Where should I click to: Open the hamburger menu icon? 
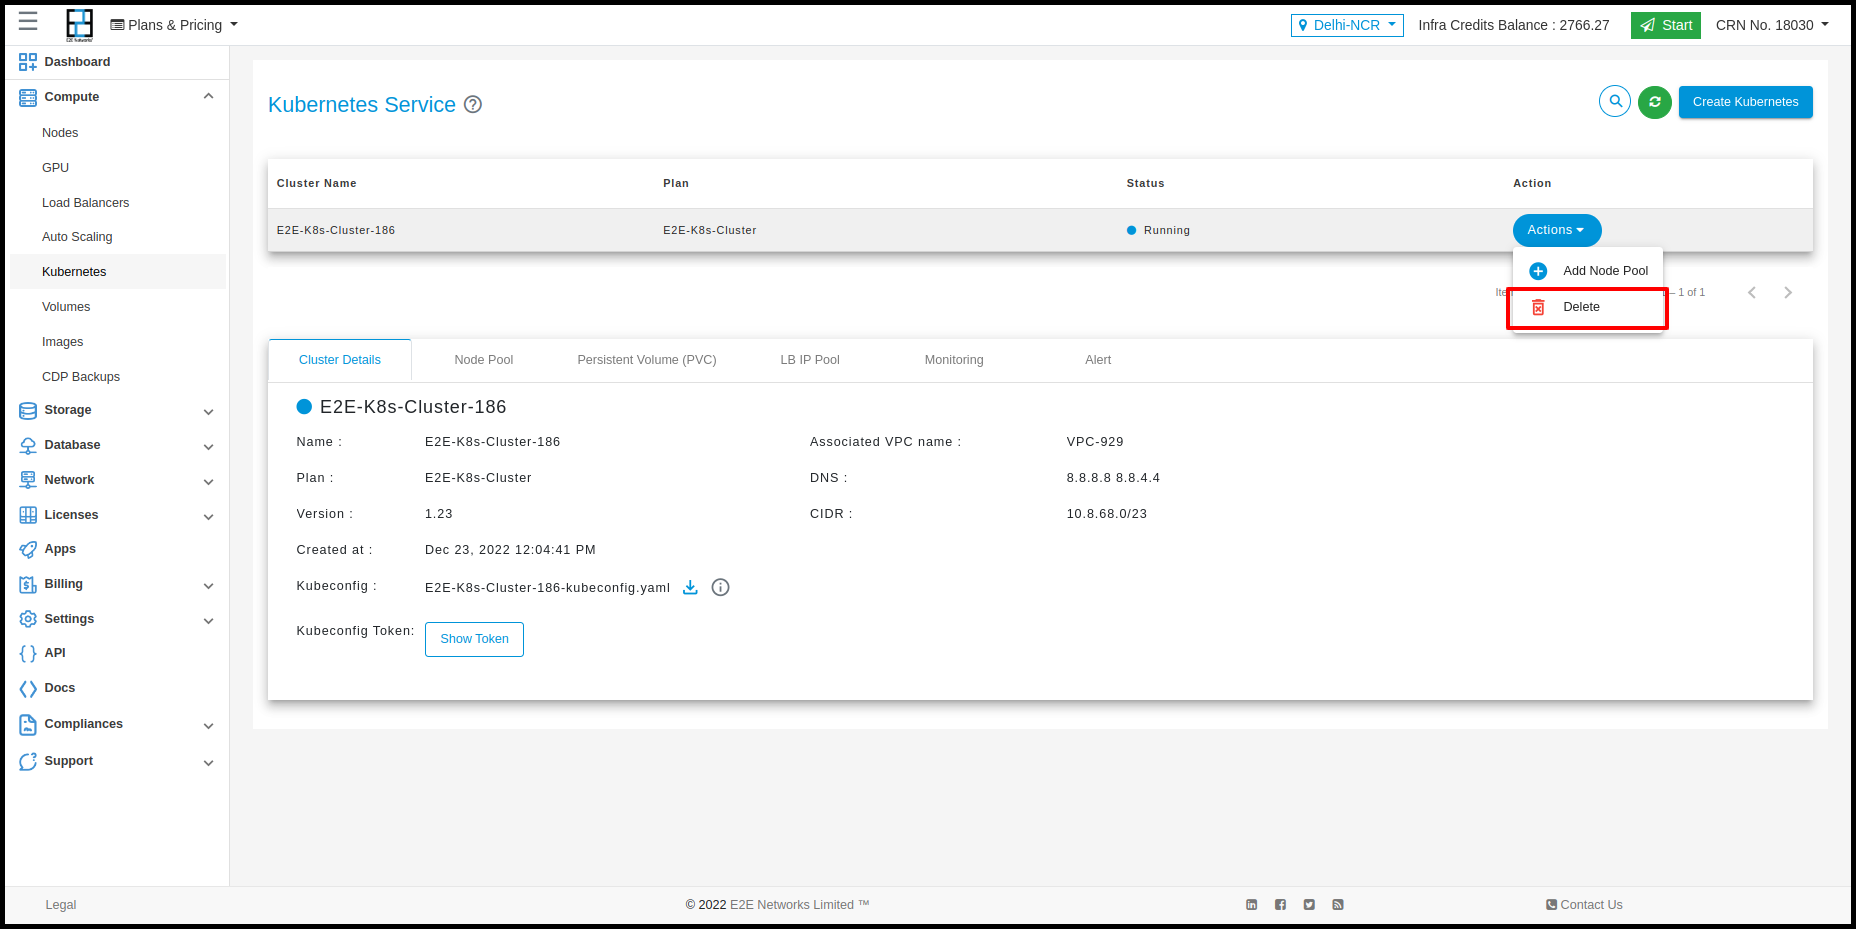point(28,21)
